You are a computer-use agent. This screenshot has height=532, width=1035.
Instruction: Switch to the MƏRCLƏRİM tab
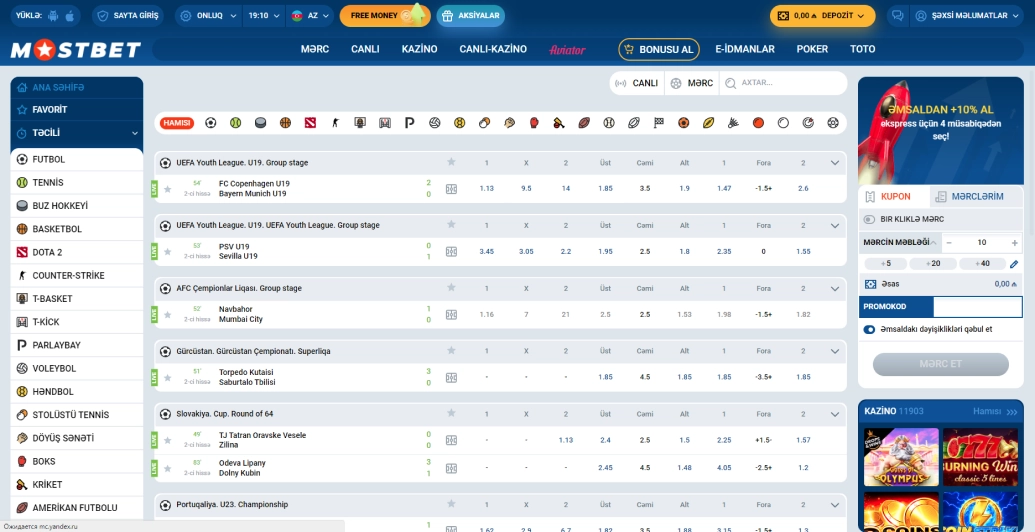[977, 197]
